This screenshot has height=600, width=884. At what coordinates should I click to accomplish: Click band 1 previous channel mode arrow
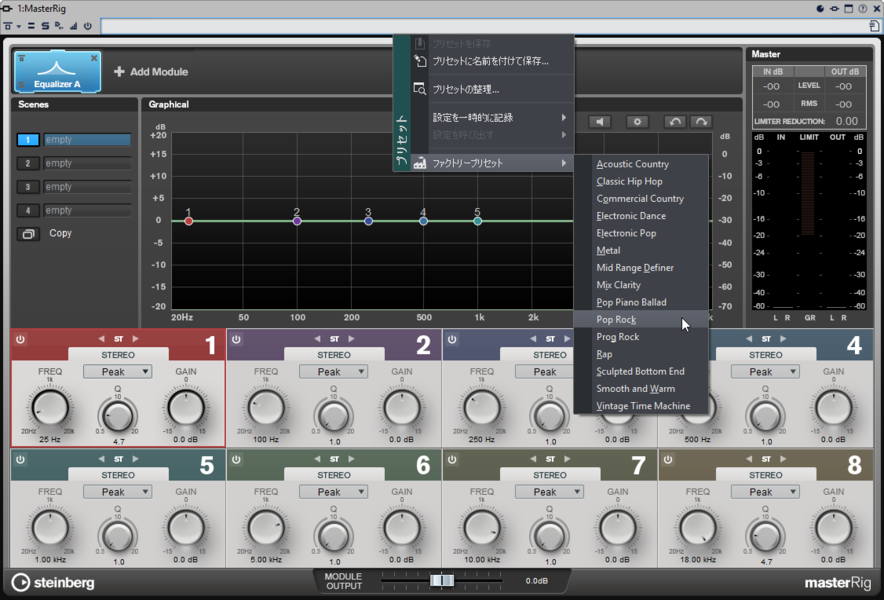point(101,339)
